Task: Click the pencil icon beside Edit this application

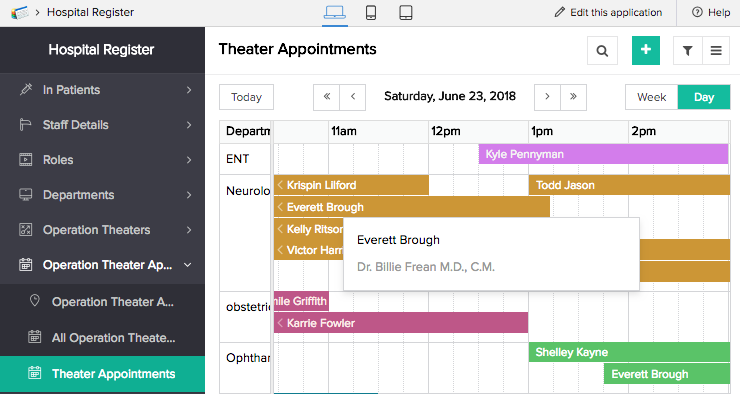Action: pyautogui.click(x=559, y=12)
